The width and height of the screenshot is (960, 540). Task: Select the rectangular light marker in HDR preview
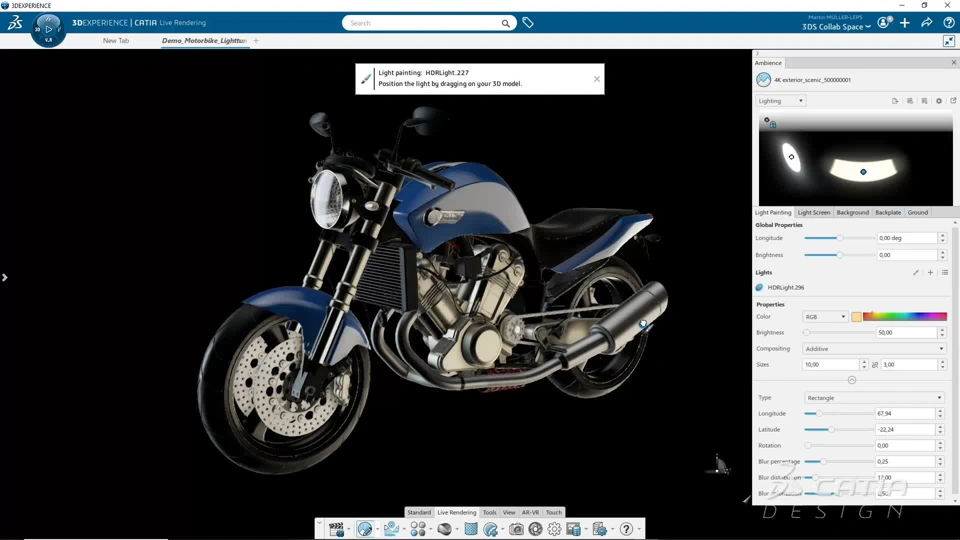click(x=863, y=170)
